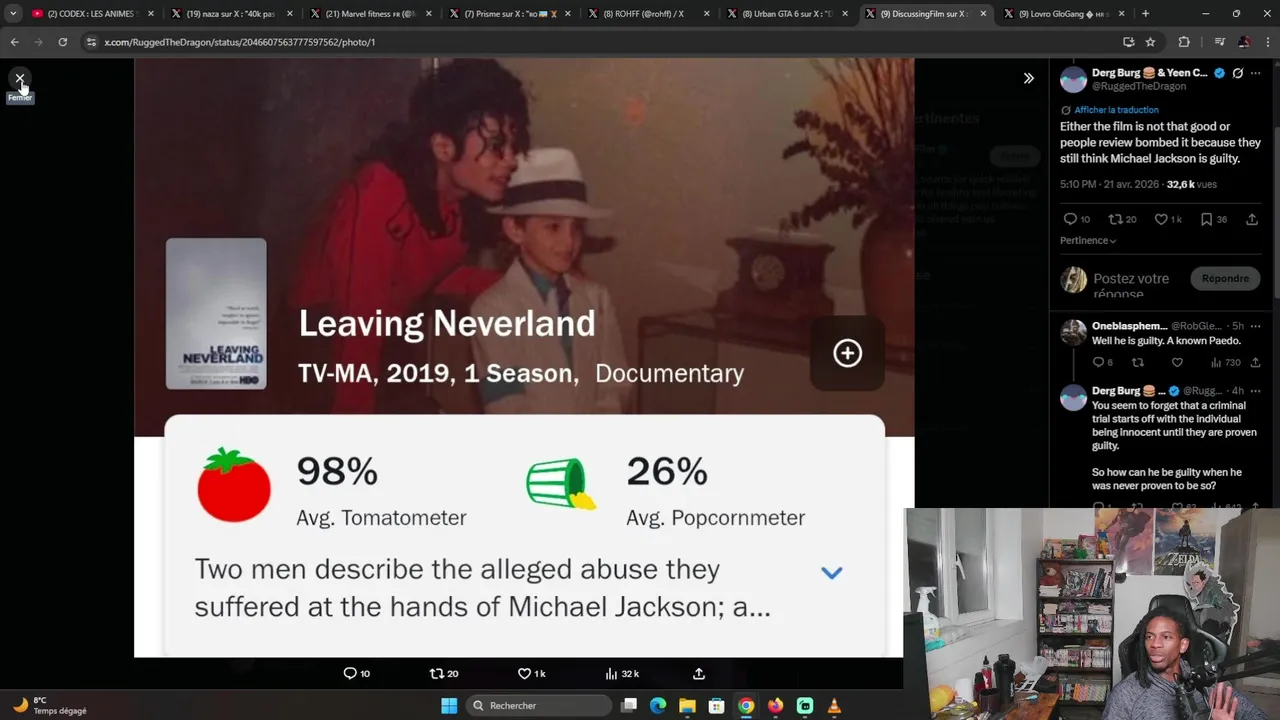Switch to CODEX : LES ANIMES tab

(91, 14)
